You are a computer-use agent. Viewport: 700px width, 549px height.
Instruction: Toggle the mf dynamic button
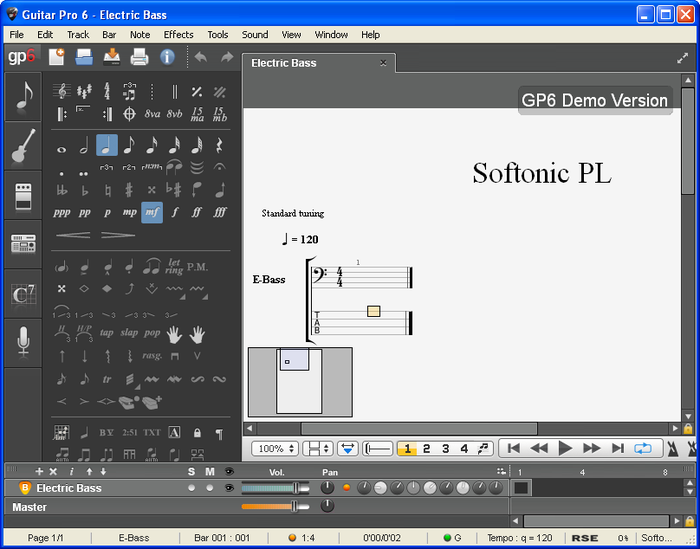pos(152,212)
